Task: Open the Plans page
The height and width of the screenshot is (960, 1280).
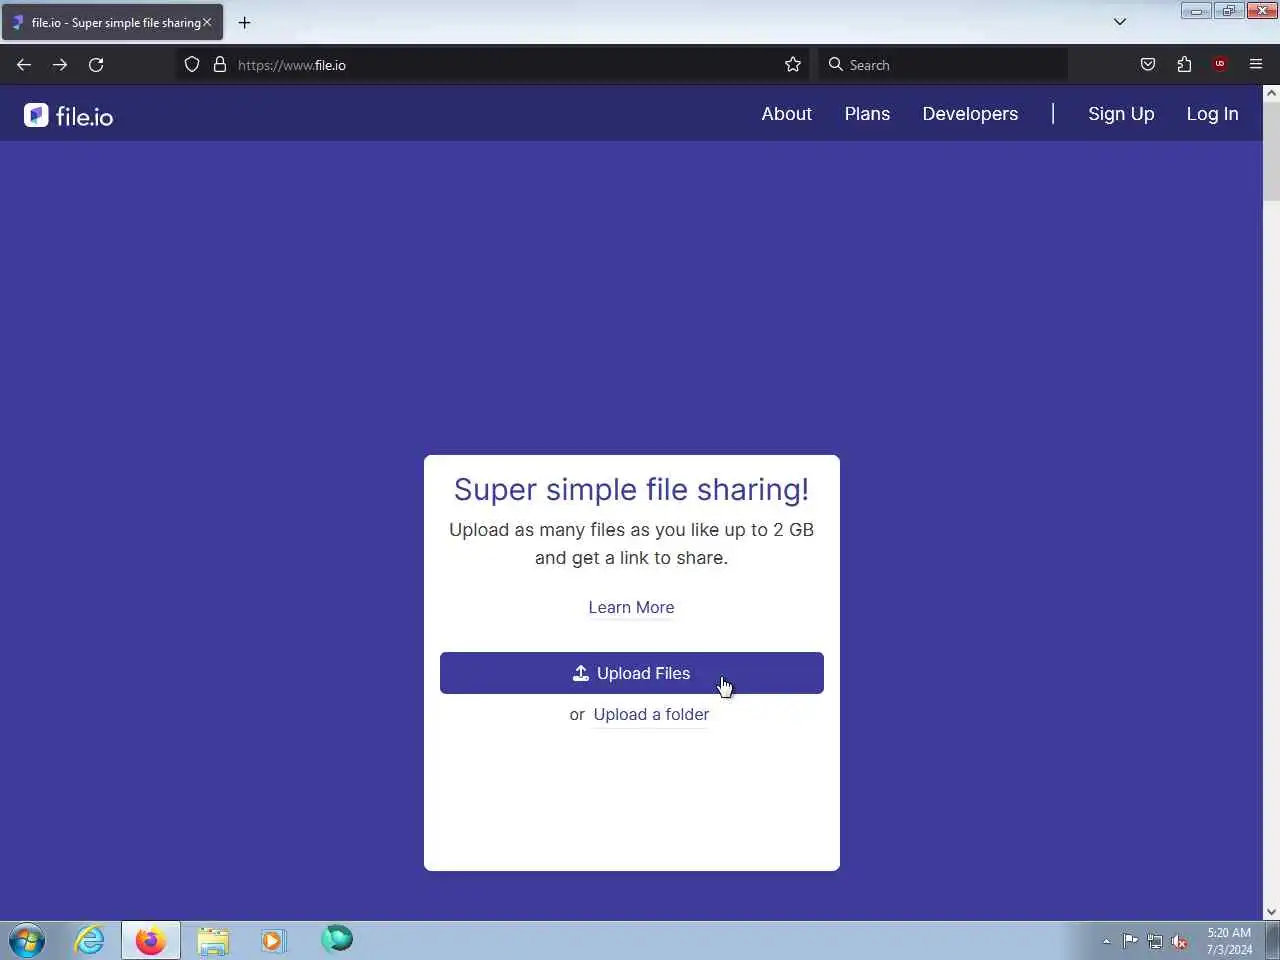Action: (867, 114)
